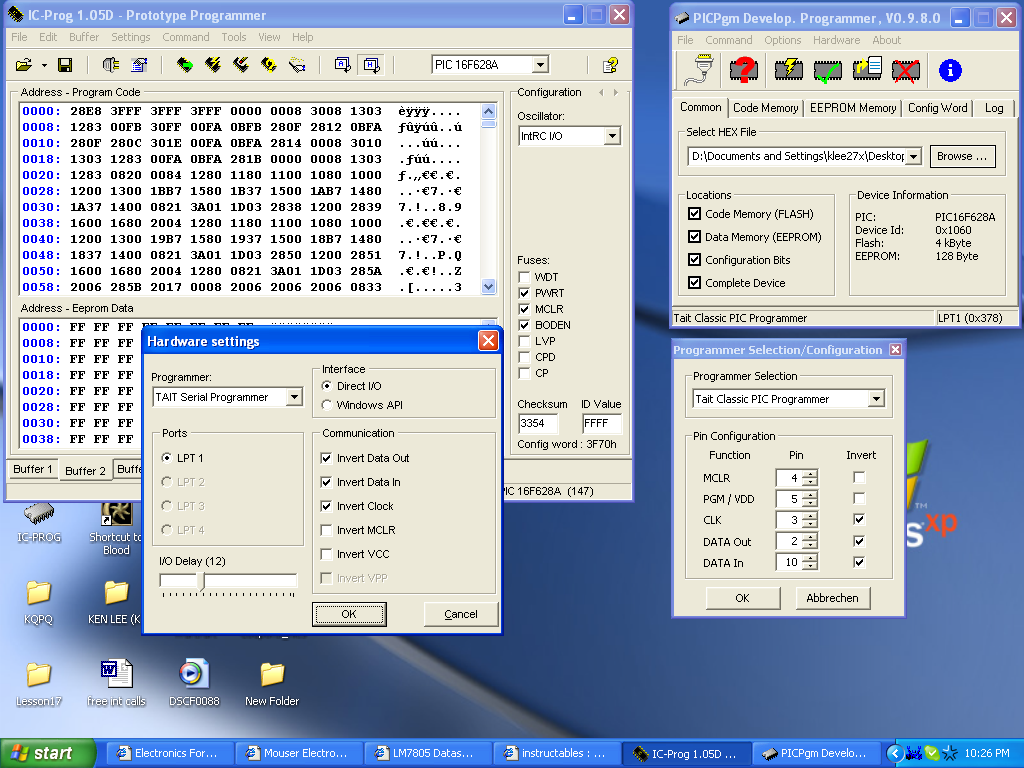
Task: Uncheck Invert Data Out
Action: 327,458
